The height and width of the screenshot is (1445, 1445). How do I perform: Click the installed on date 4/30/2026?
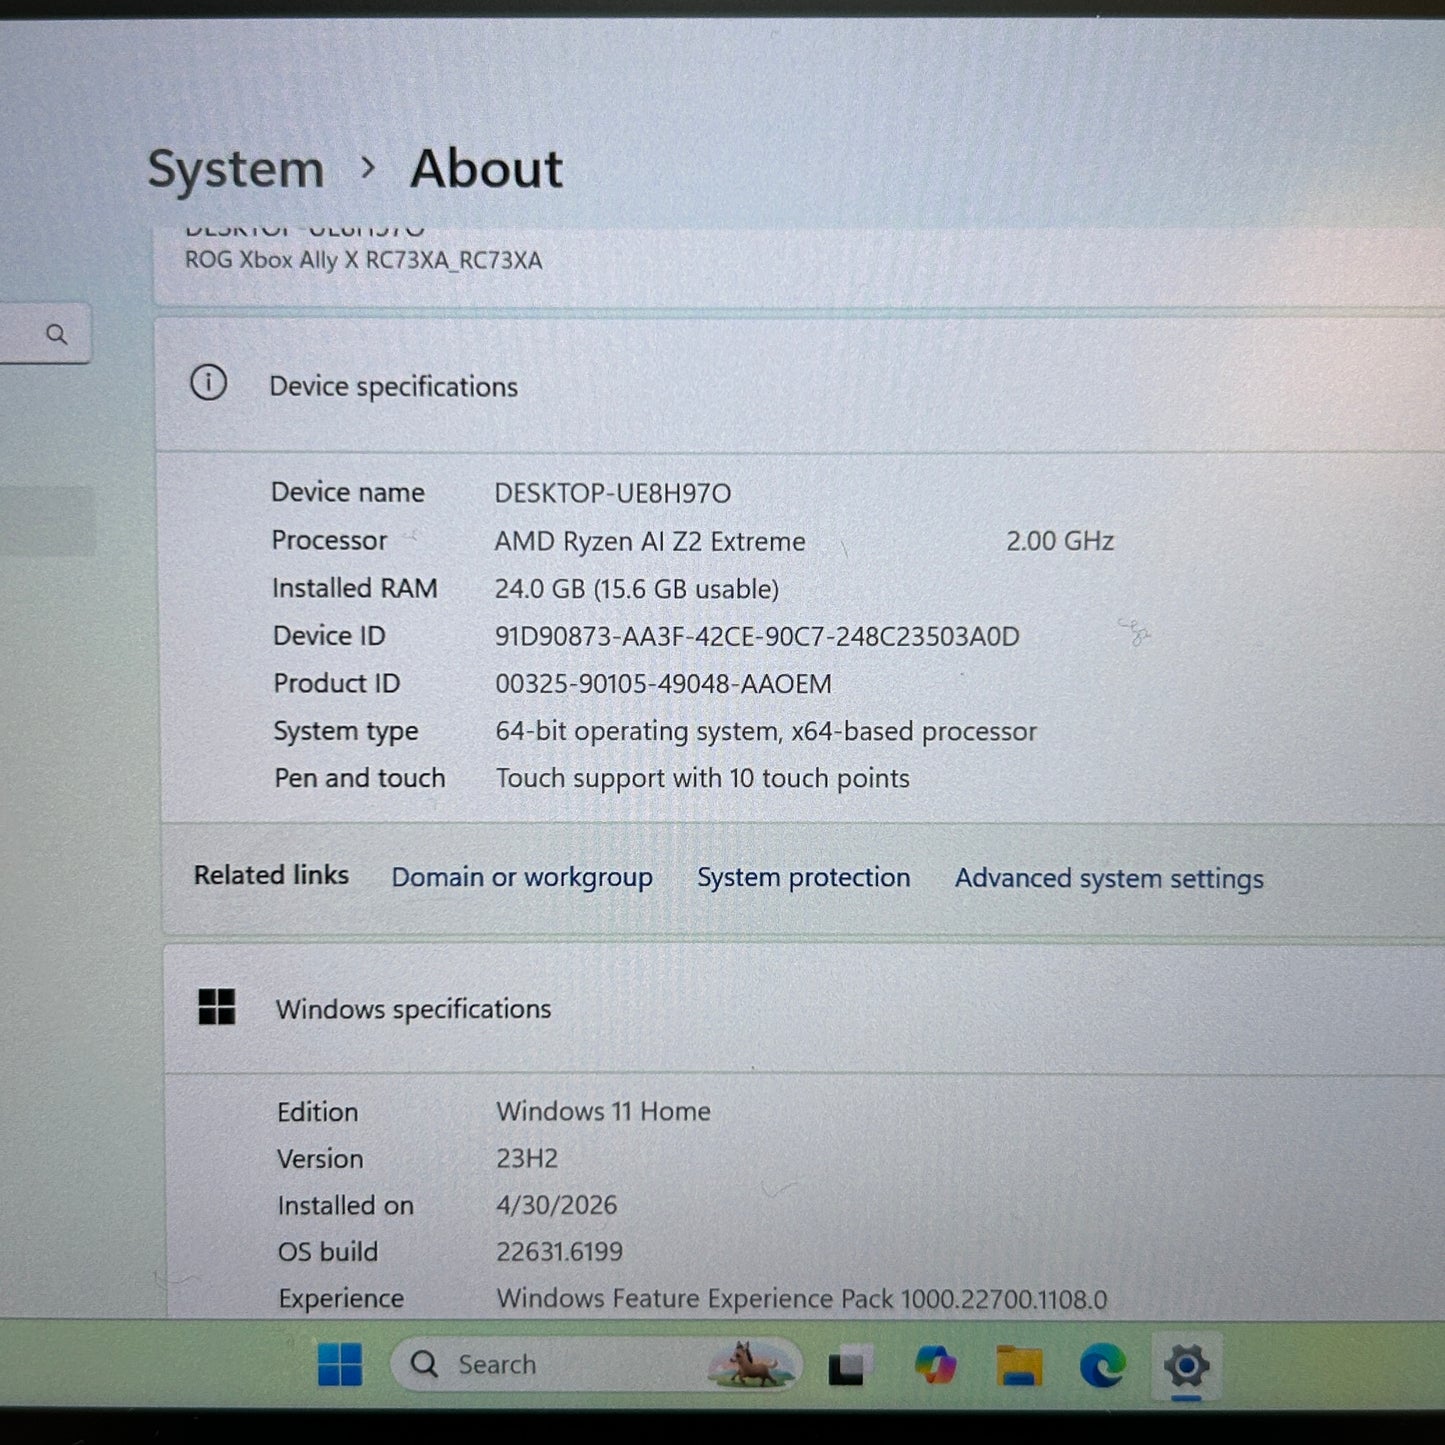click(x=557, y=1205)
